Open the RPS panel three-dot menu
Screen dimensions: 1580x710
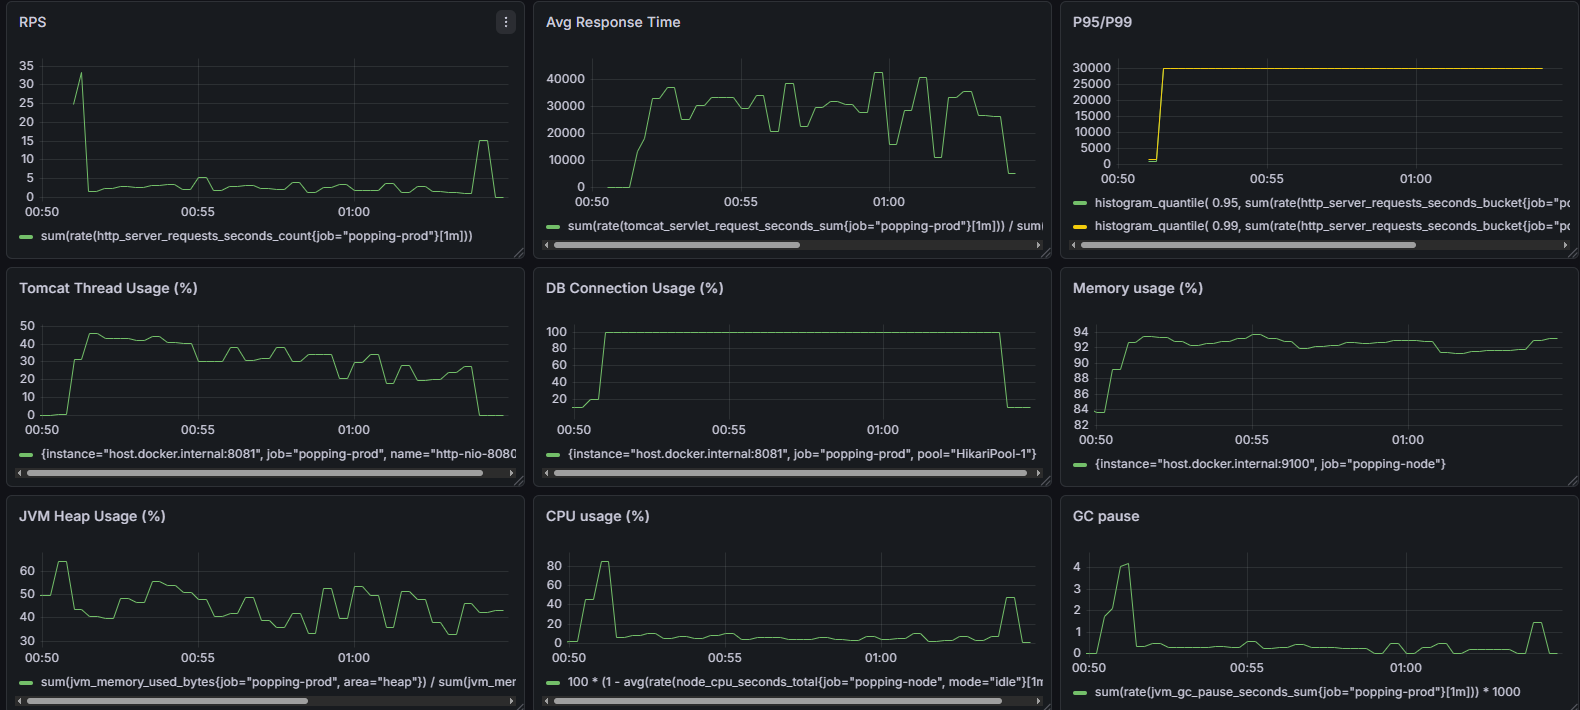[x=506, y=22]
